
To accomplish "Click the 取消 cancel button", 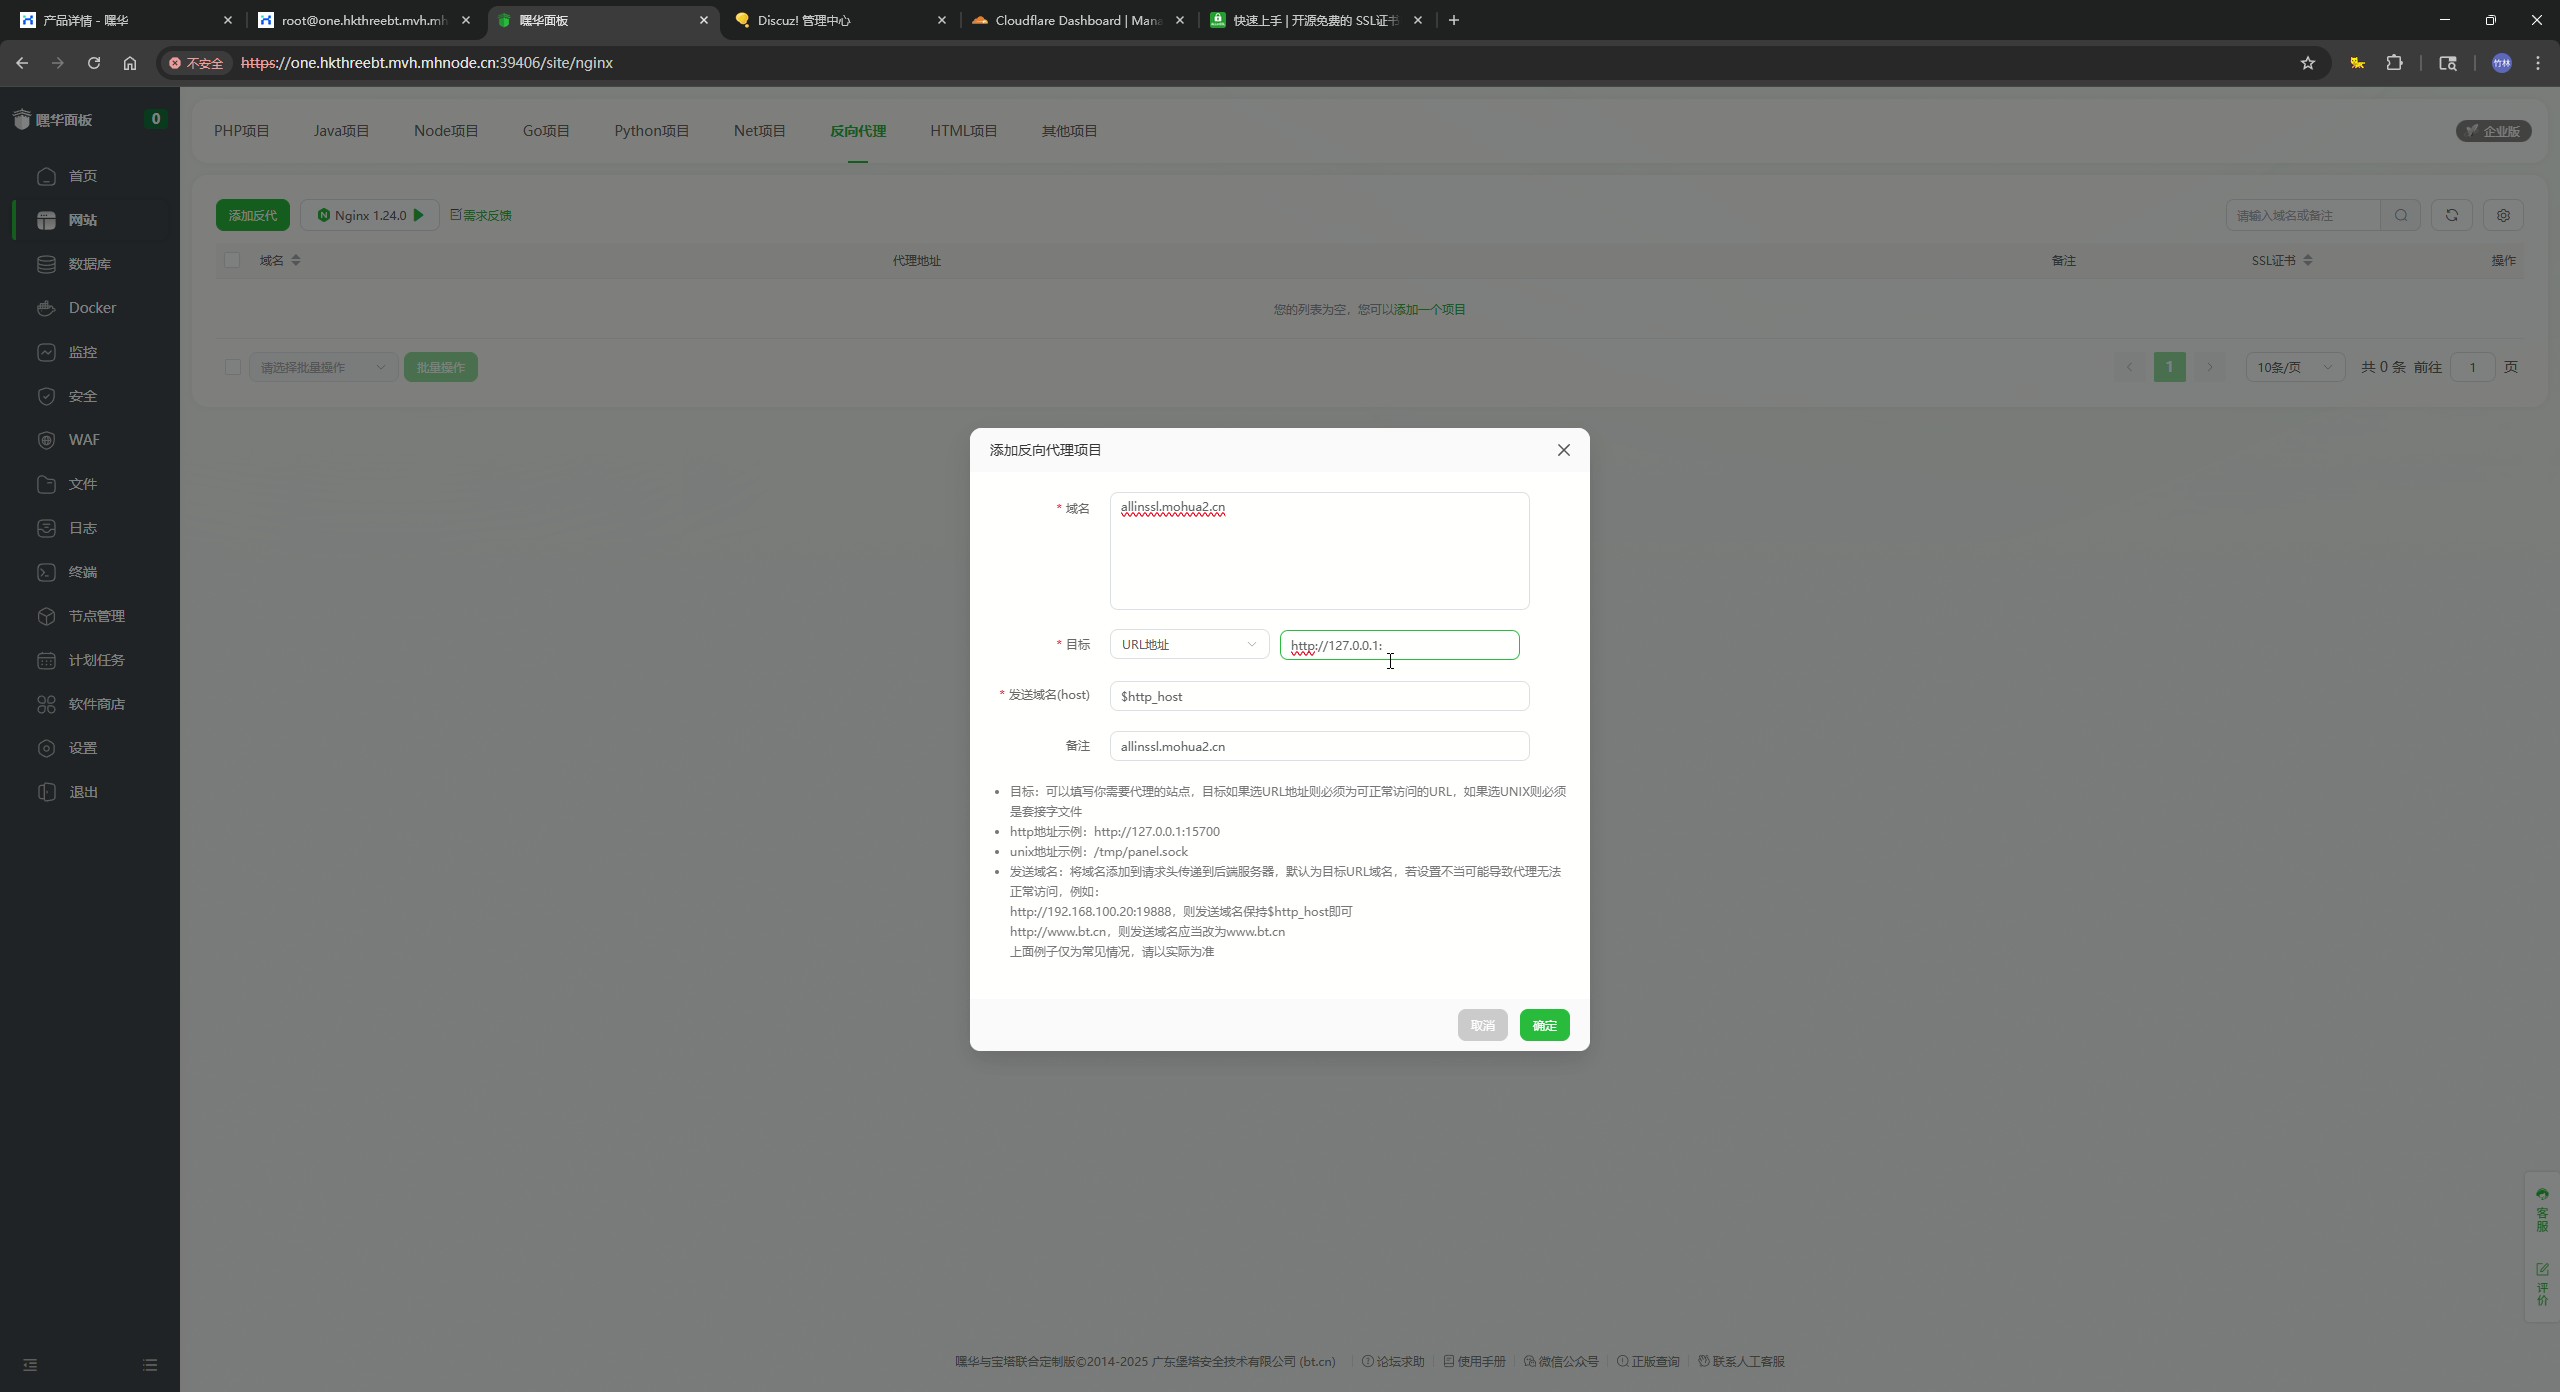I will [1482, 1025].
